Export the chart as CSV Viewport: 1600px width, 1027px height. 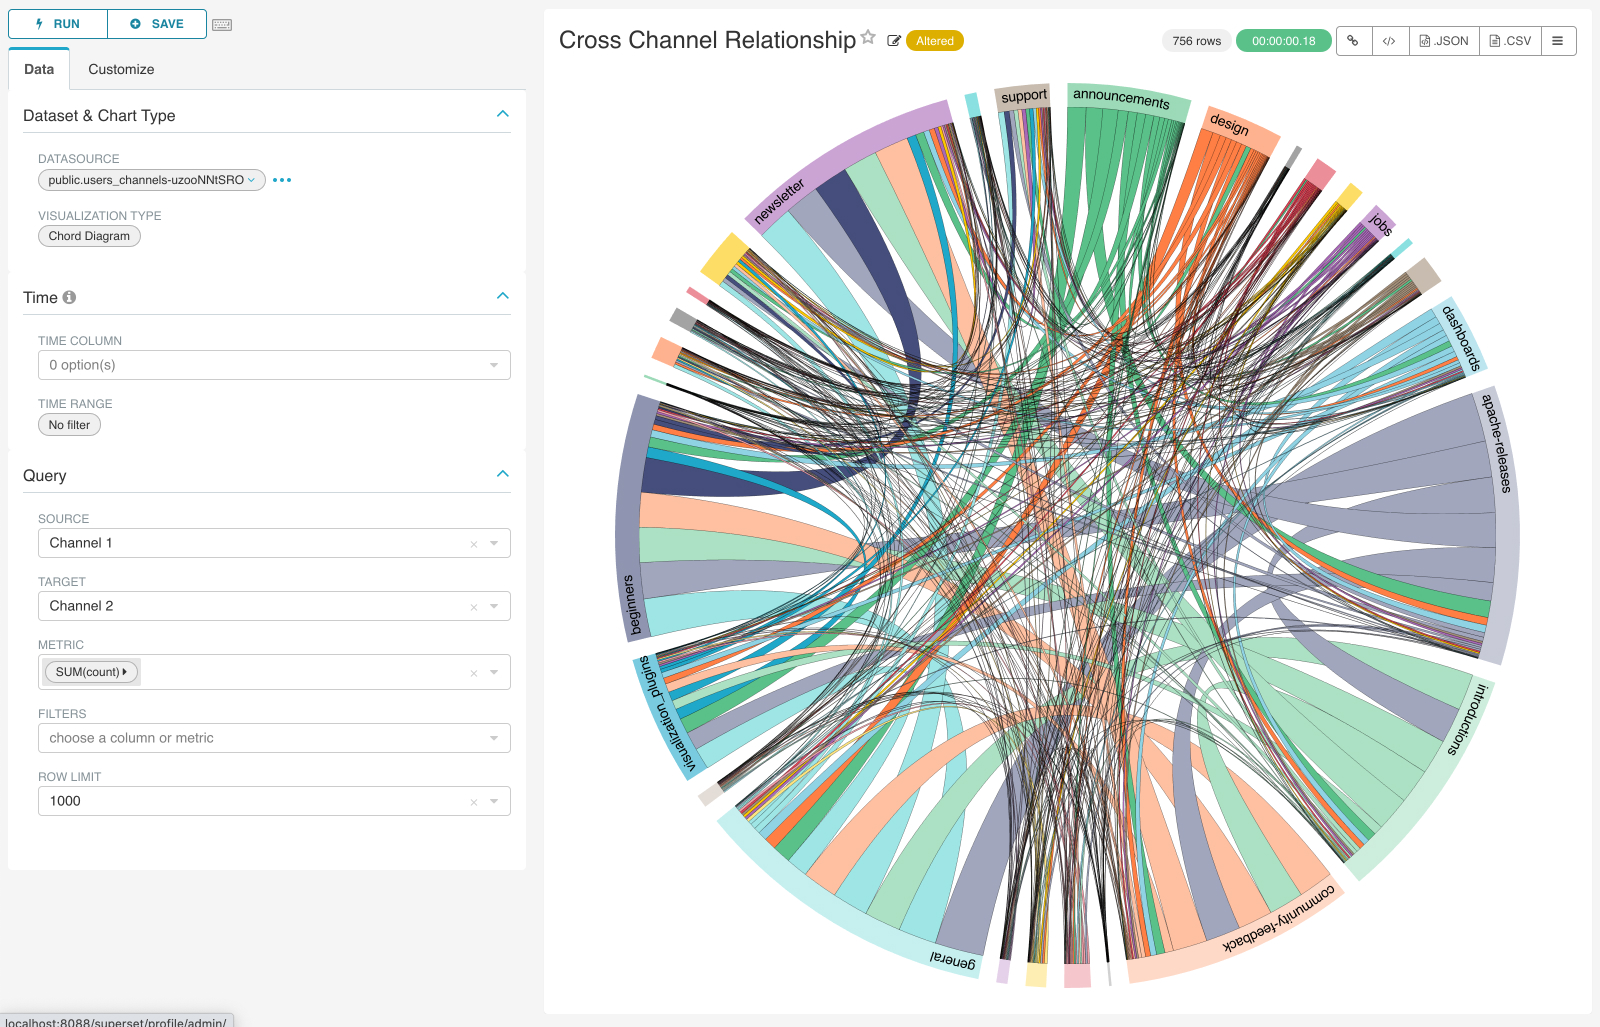click(1510, 41)
